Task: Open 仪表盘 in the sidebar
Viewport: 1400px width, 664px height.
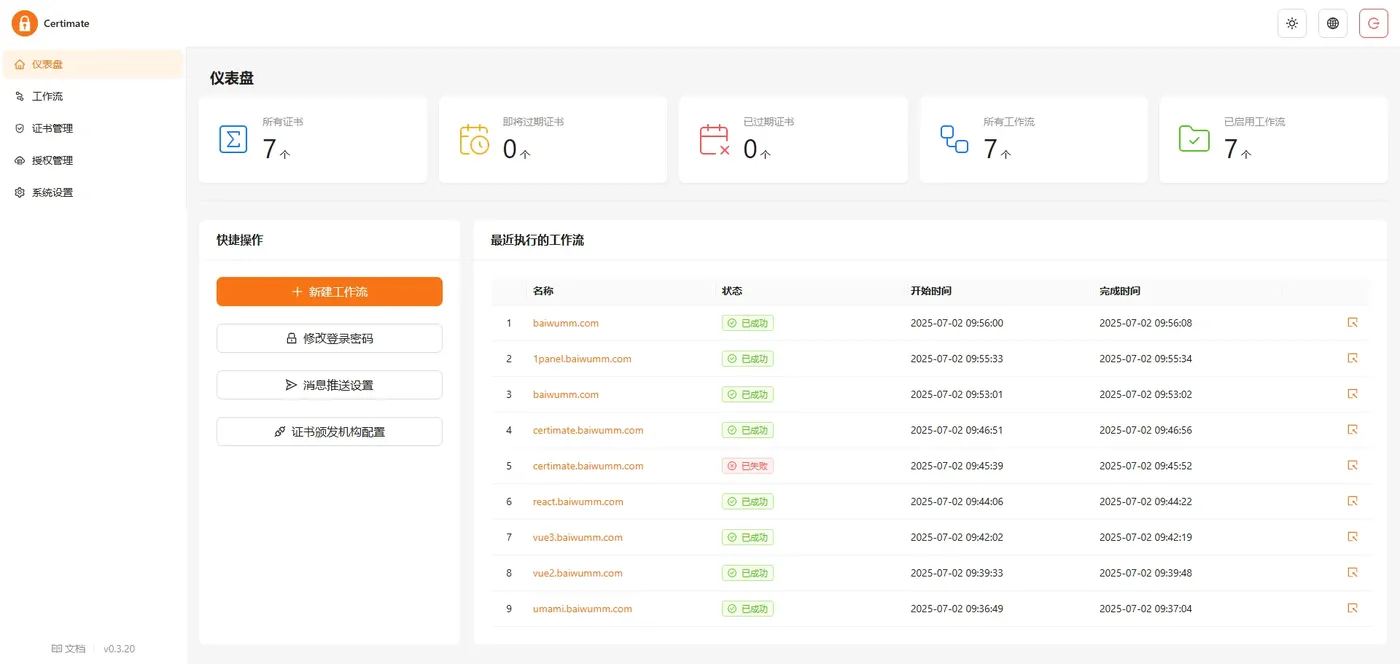Action: (93, 64)
